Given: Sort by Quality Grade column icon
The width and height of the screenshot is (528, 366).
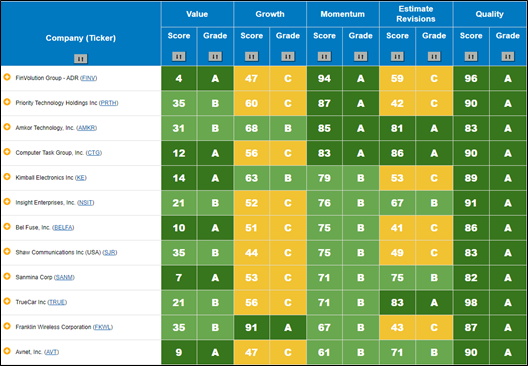Looking at the screenshot, I should pos(507,56).
